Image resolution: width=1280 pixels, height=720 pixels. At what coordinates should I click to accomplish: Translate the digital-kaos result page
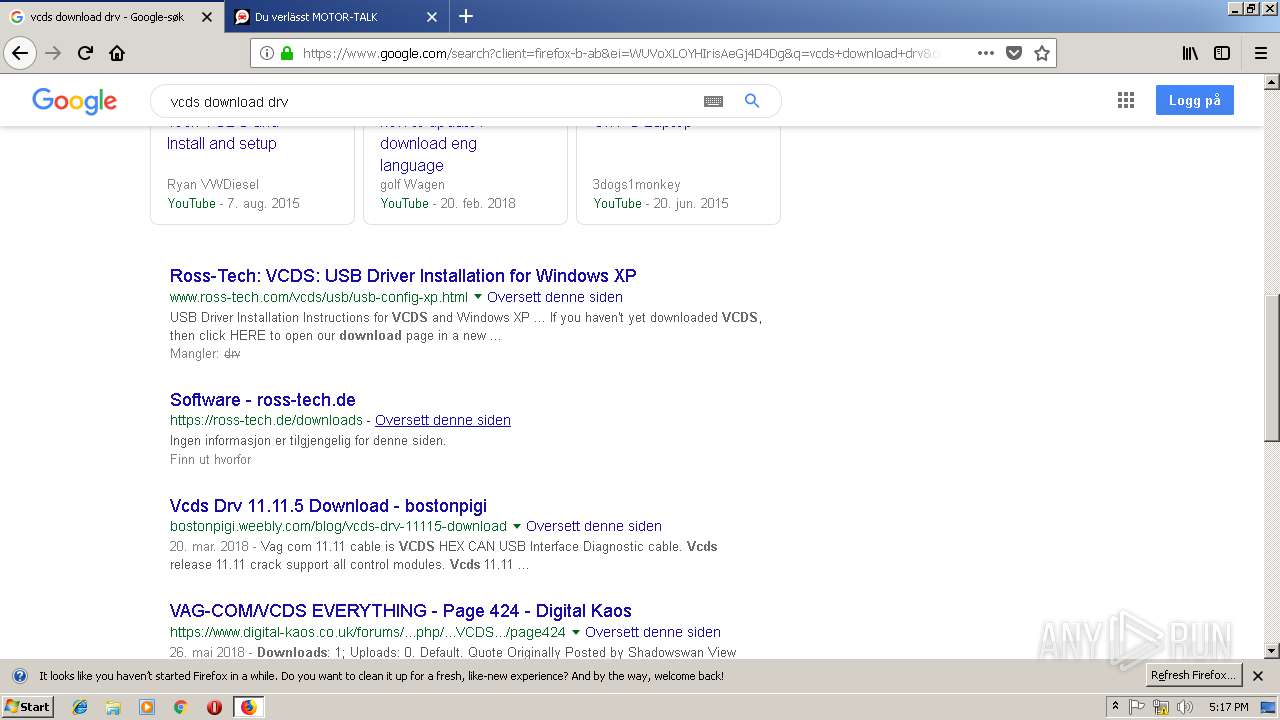coord(653,632)
